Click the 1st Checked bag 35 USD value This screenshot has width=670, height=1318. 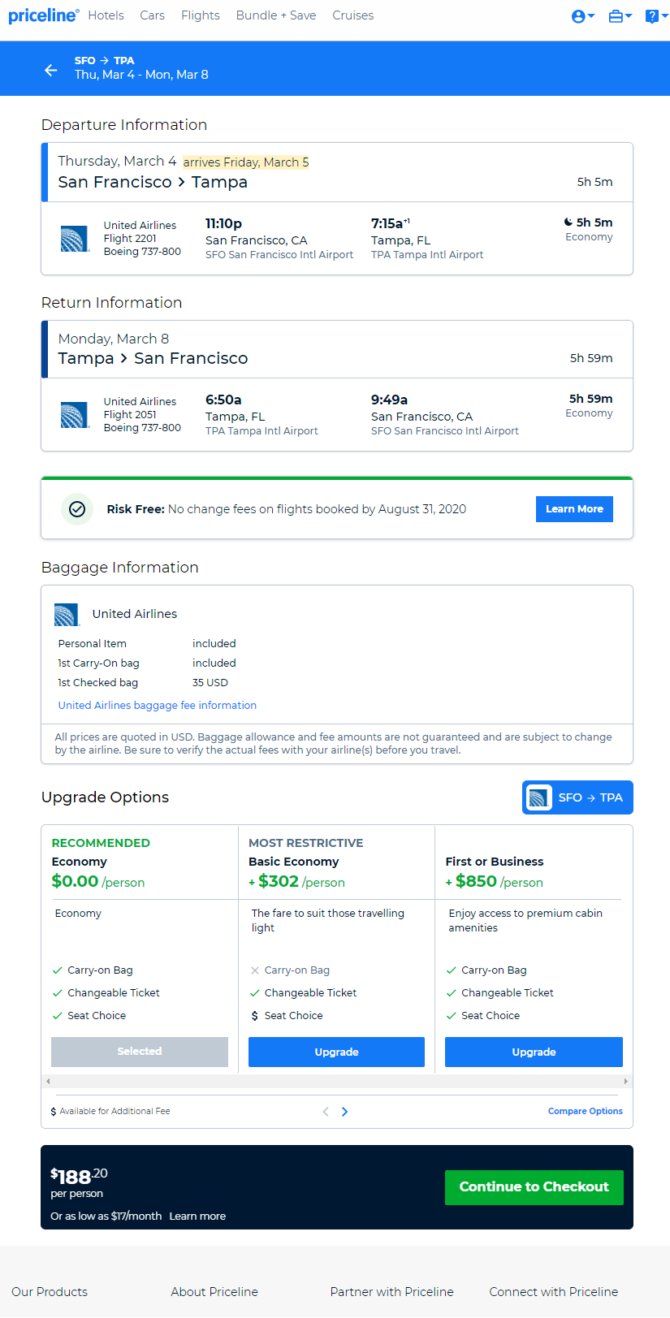pyautogui.click(x=210, y=683)
